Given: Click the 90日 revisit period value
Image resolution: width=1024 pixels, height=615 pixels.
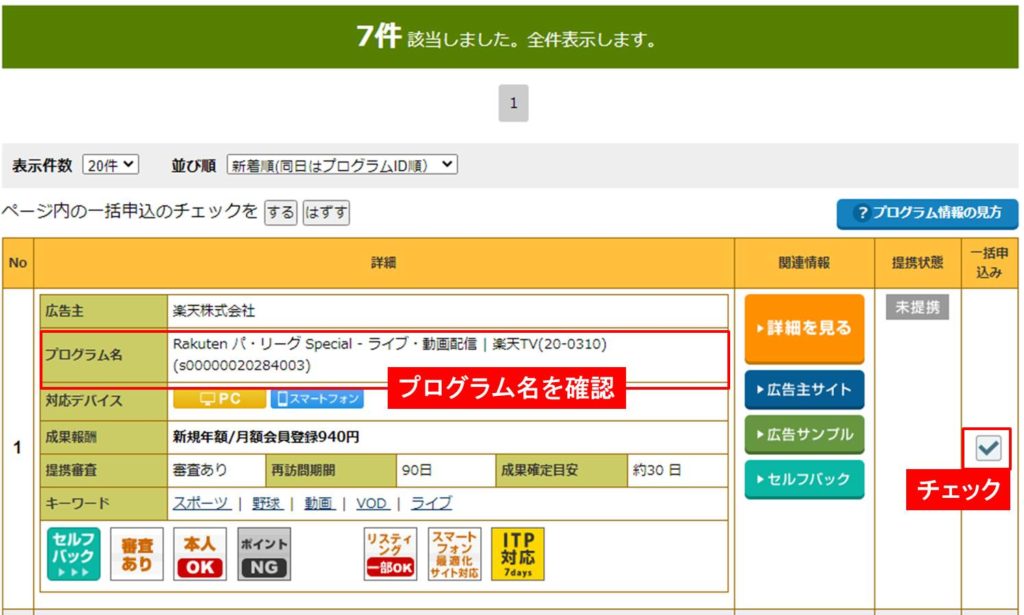Looking at the screenshot, I should 417,470.
